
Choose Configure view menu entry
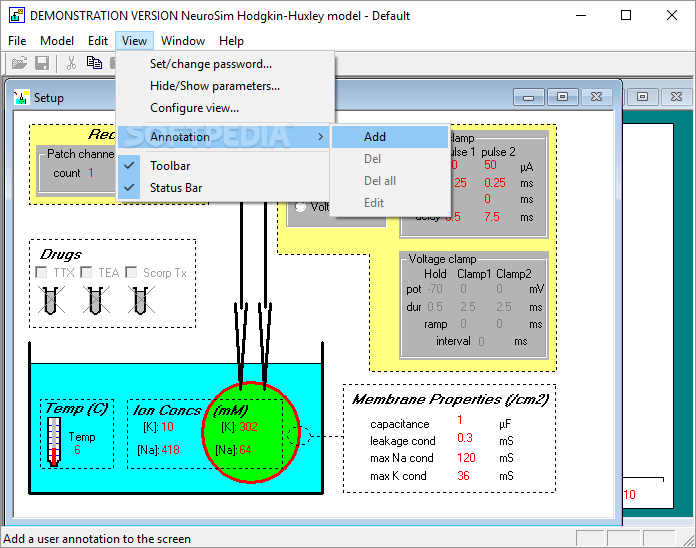(x=224, y=108)
